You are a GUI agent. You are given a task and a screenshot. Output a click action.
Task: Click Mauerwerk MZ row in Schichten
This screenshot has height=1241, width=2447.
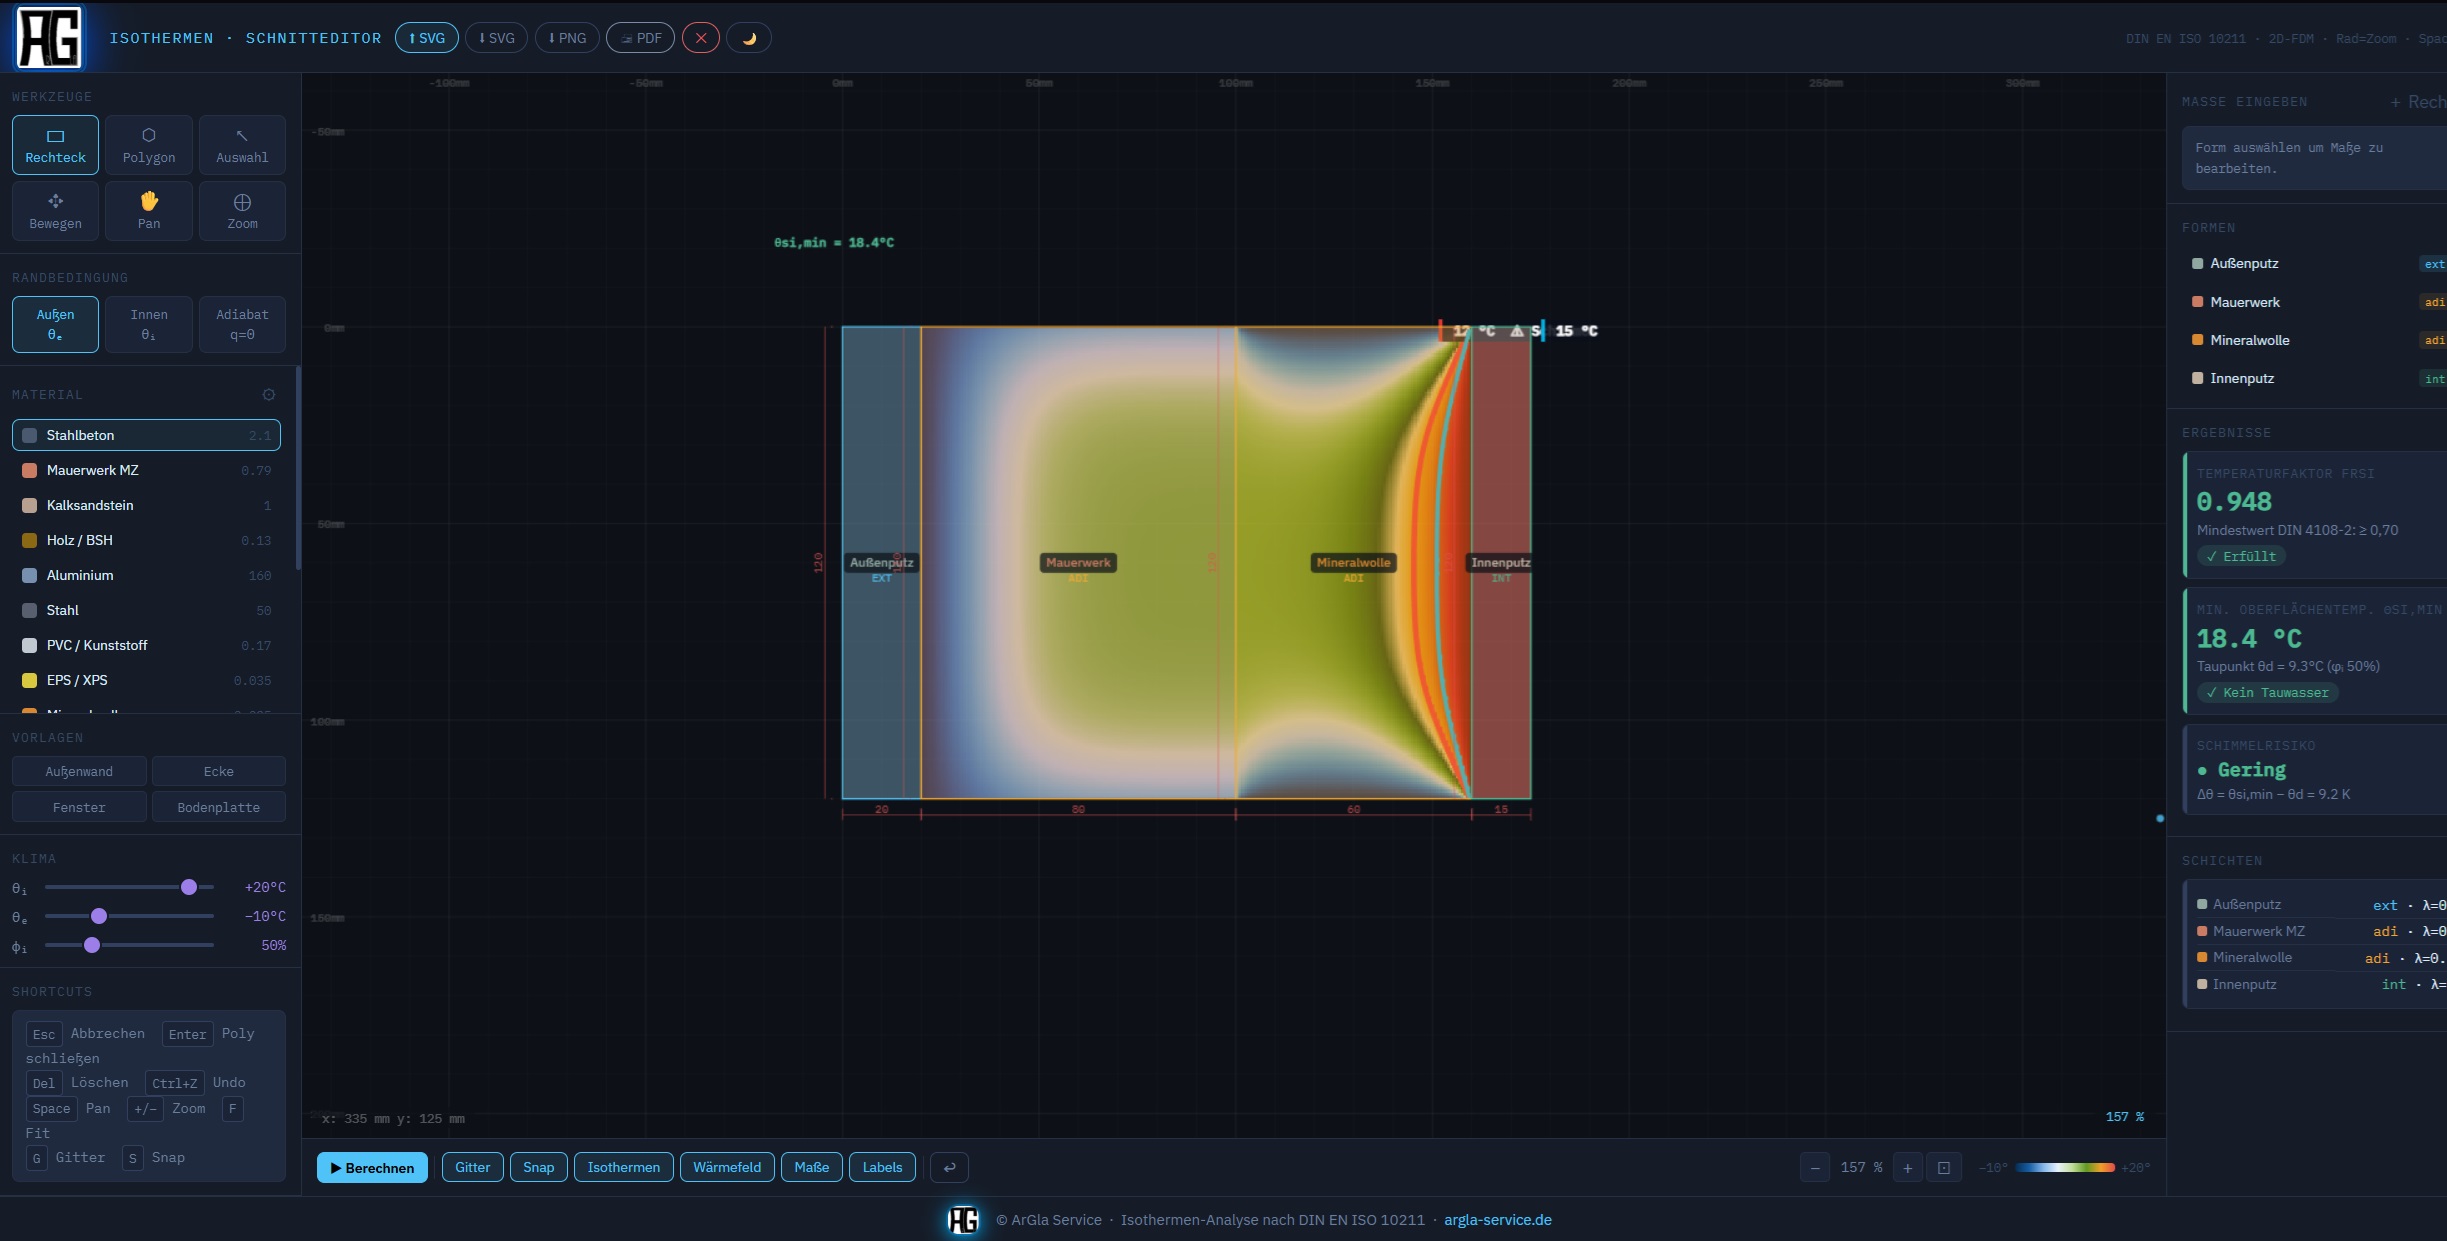[2320, 931]
